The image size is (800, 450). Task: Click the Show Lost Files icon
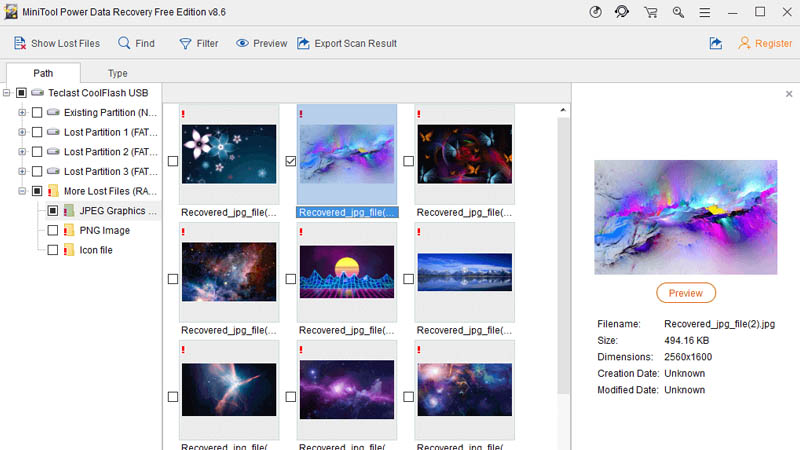[x=19, y=43]
